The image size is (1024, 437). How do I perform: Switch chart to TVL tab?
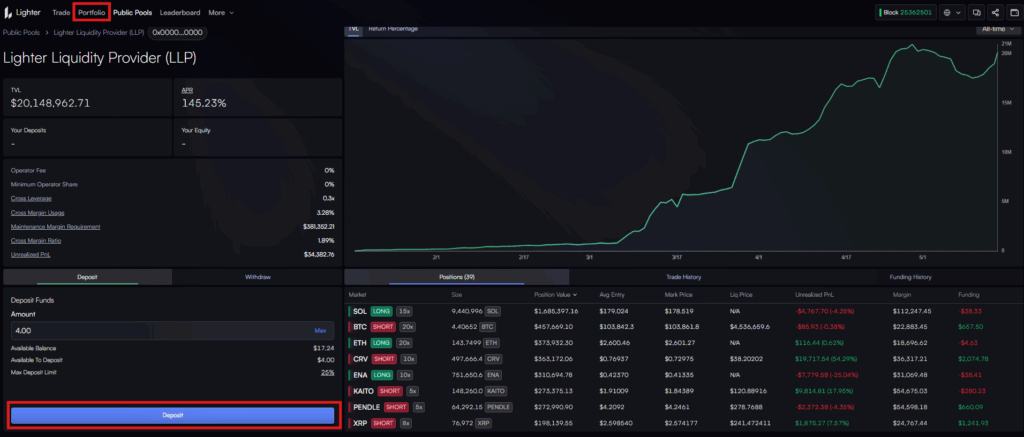pyautogui.click(x=353, y=29)
